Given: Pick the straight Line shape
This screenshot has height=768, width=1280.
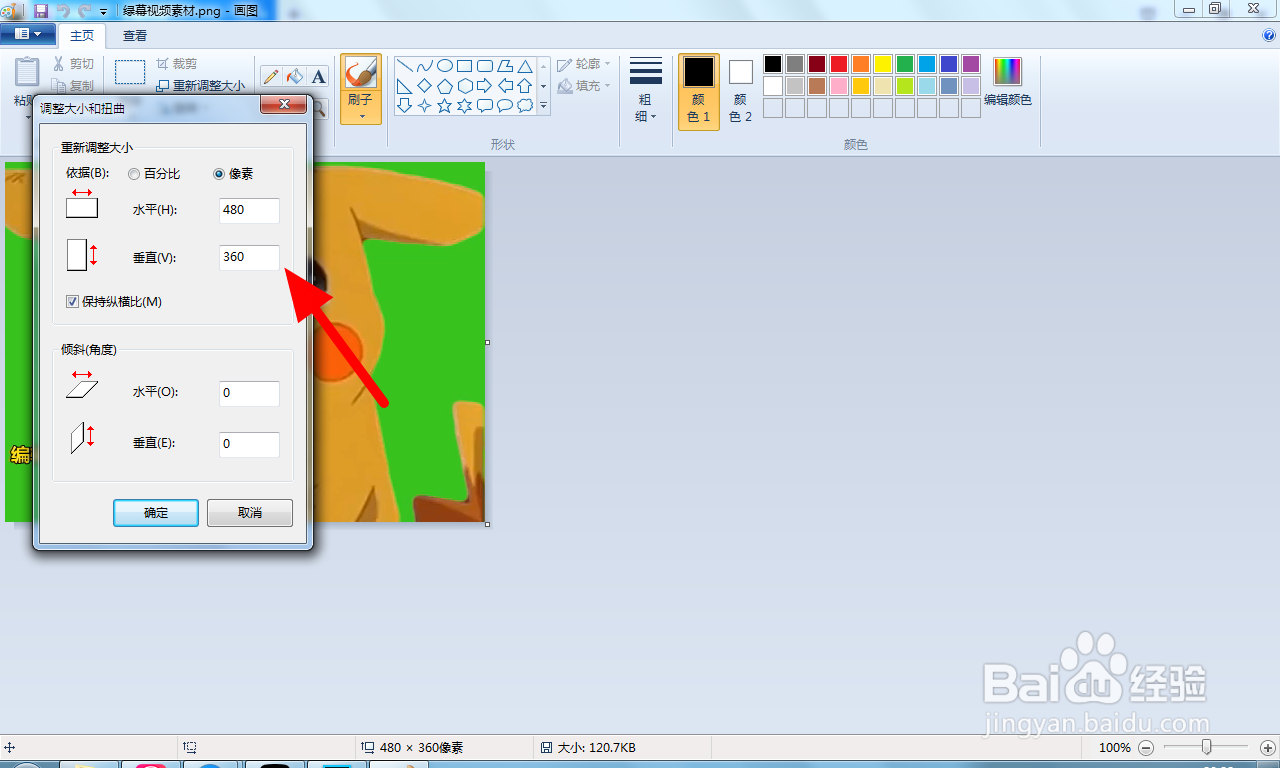Looking at the screenshot, I should click(x=406, y=66).
